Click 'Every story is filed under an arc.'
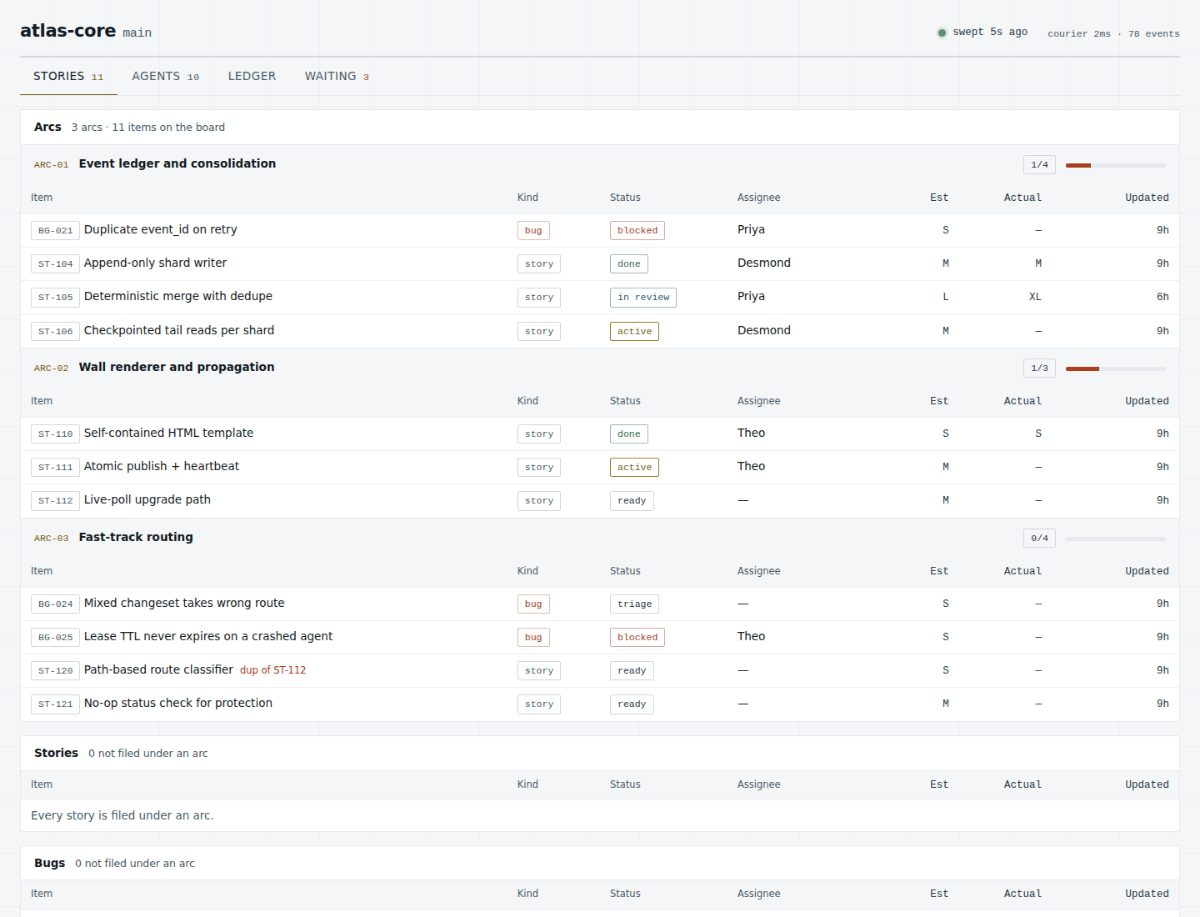Viewport: 1200px width, 917px height. pyautogui.click(x=122, y=816)
